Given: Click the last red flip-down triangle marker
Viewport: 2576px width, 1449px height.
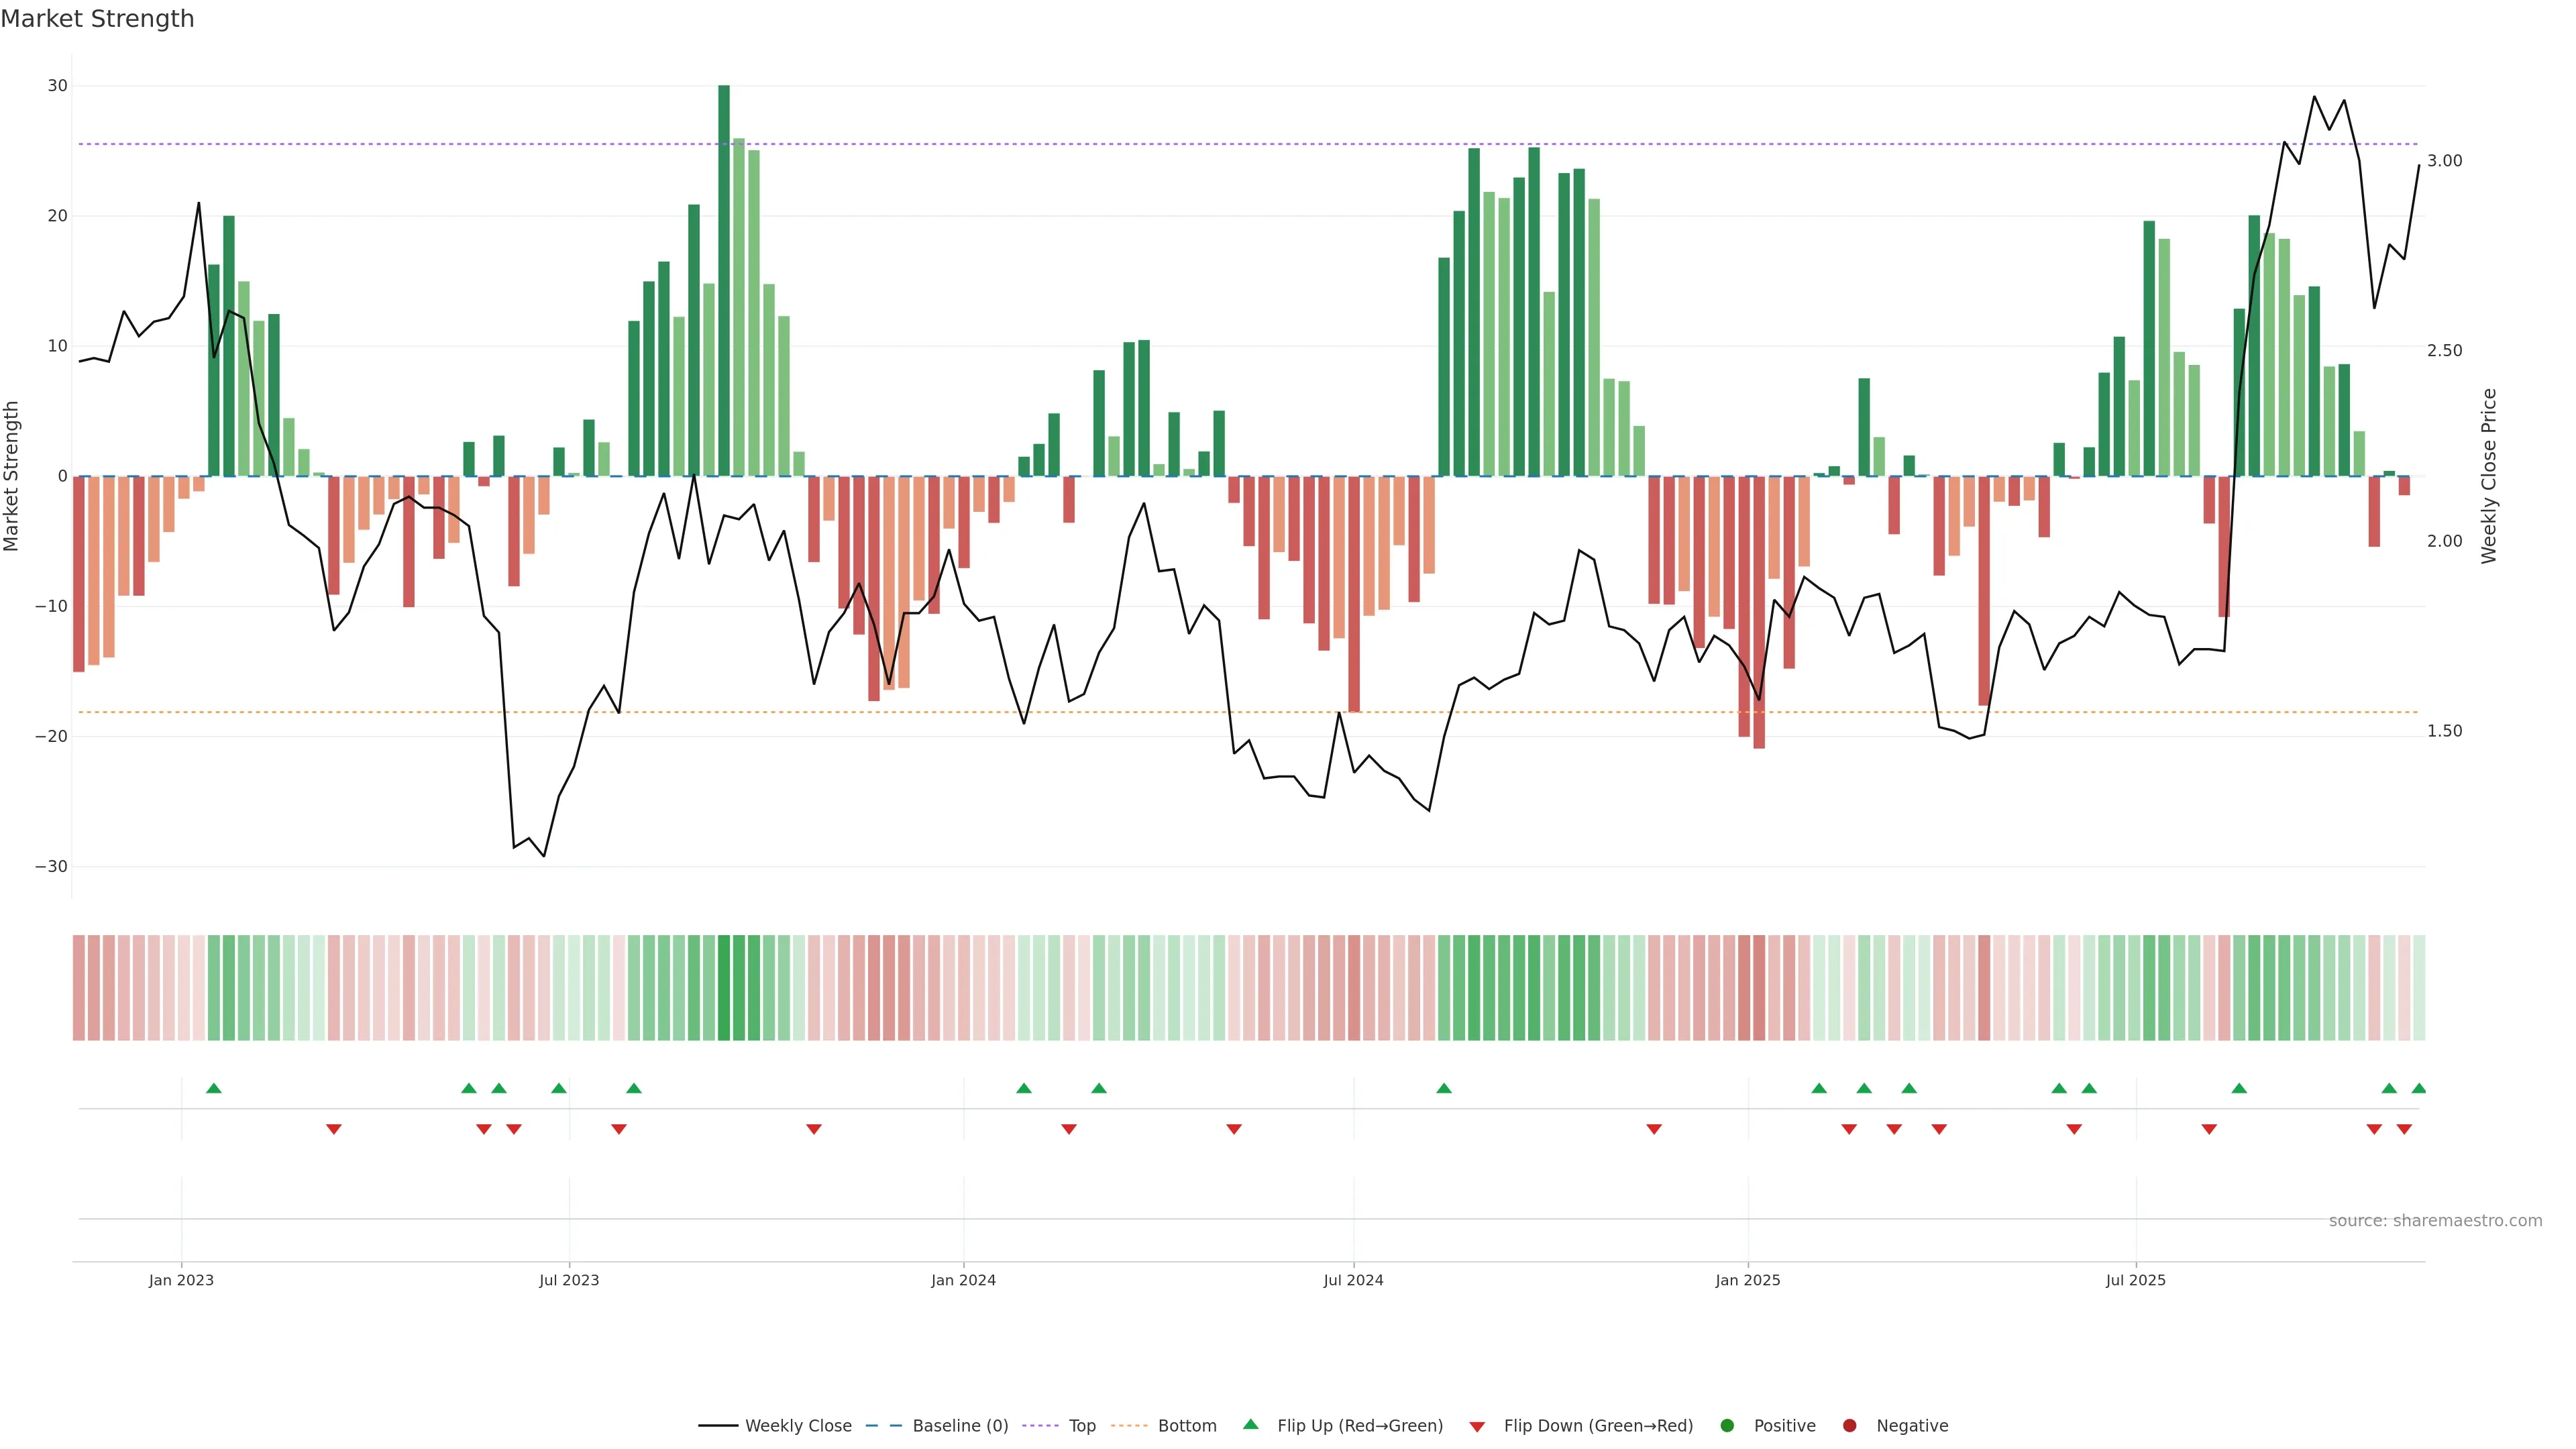Looking at the screenshot, I should (x=2404, y=1129).
